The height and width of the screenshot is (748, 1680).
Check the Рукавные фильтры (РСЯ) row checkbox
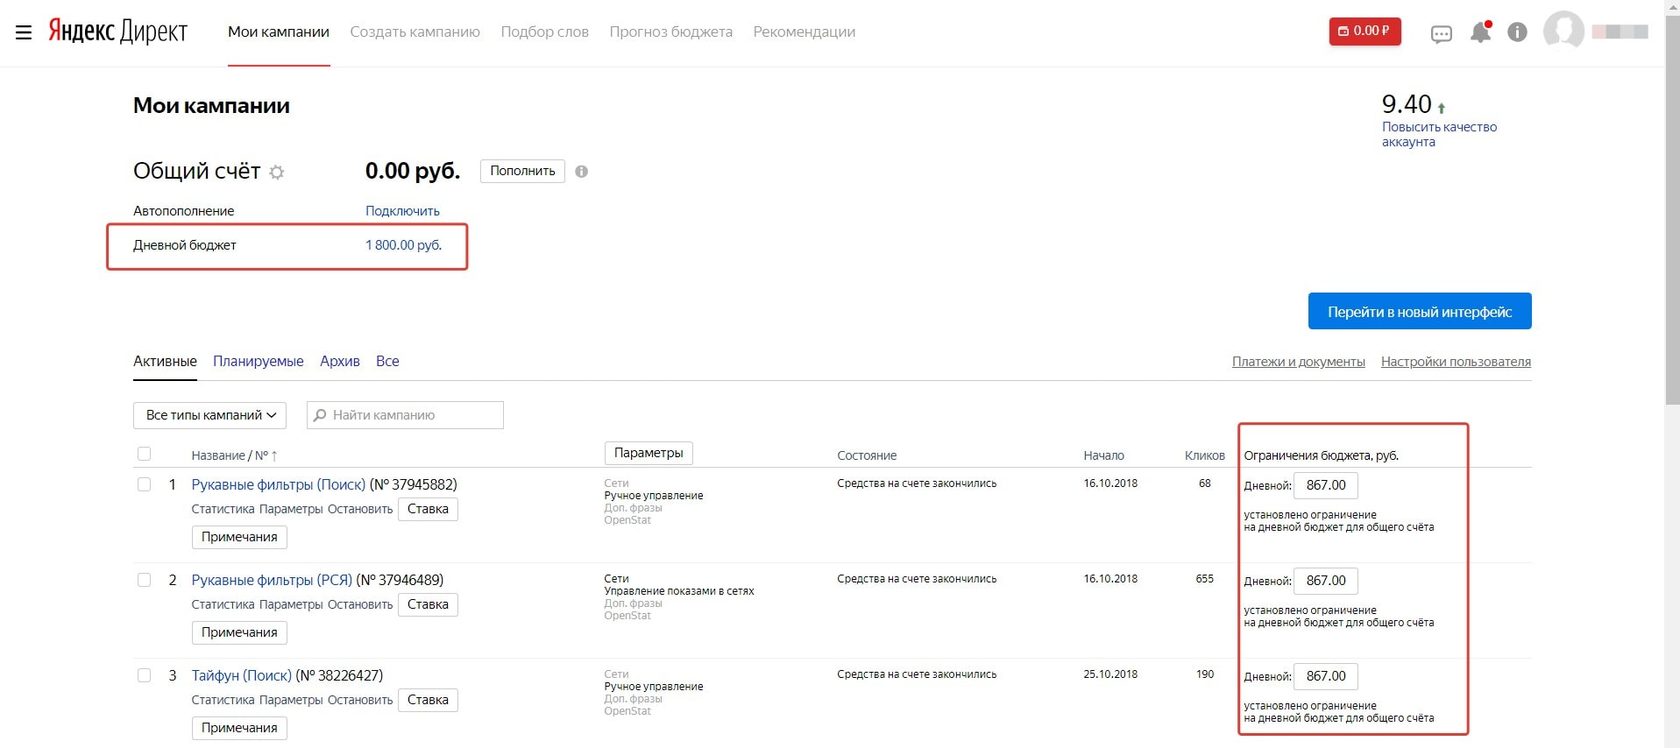point(144,580)
